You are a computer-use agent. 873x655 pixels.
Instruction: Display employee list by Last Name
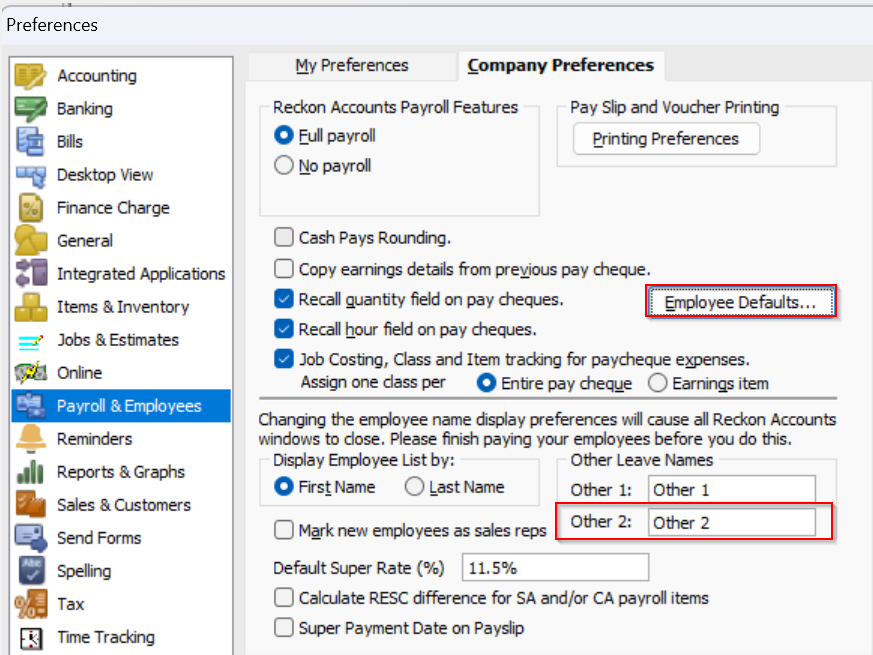click(x=414, y=487)
